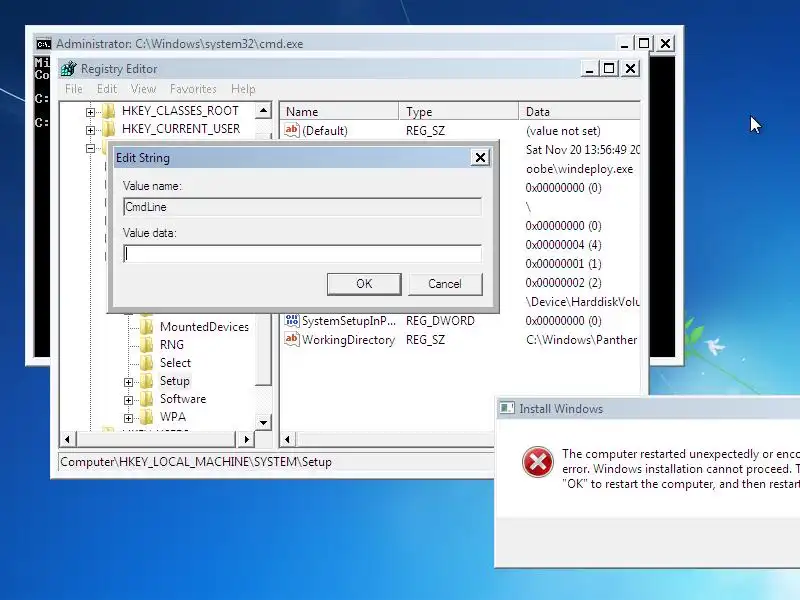
Task: Click tree pane scroll down arrow
Action: click(x=263, y=422)
